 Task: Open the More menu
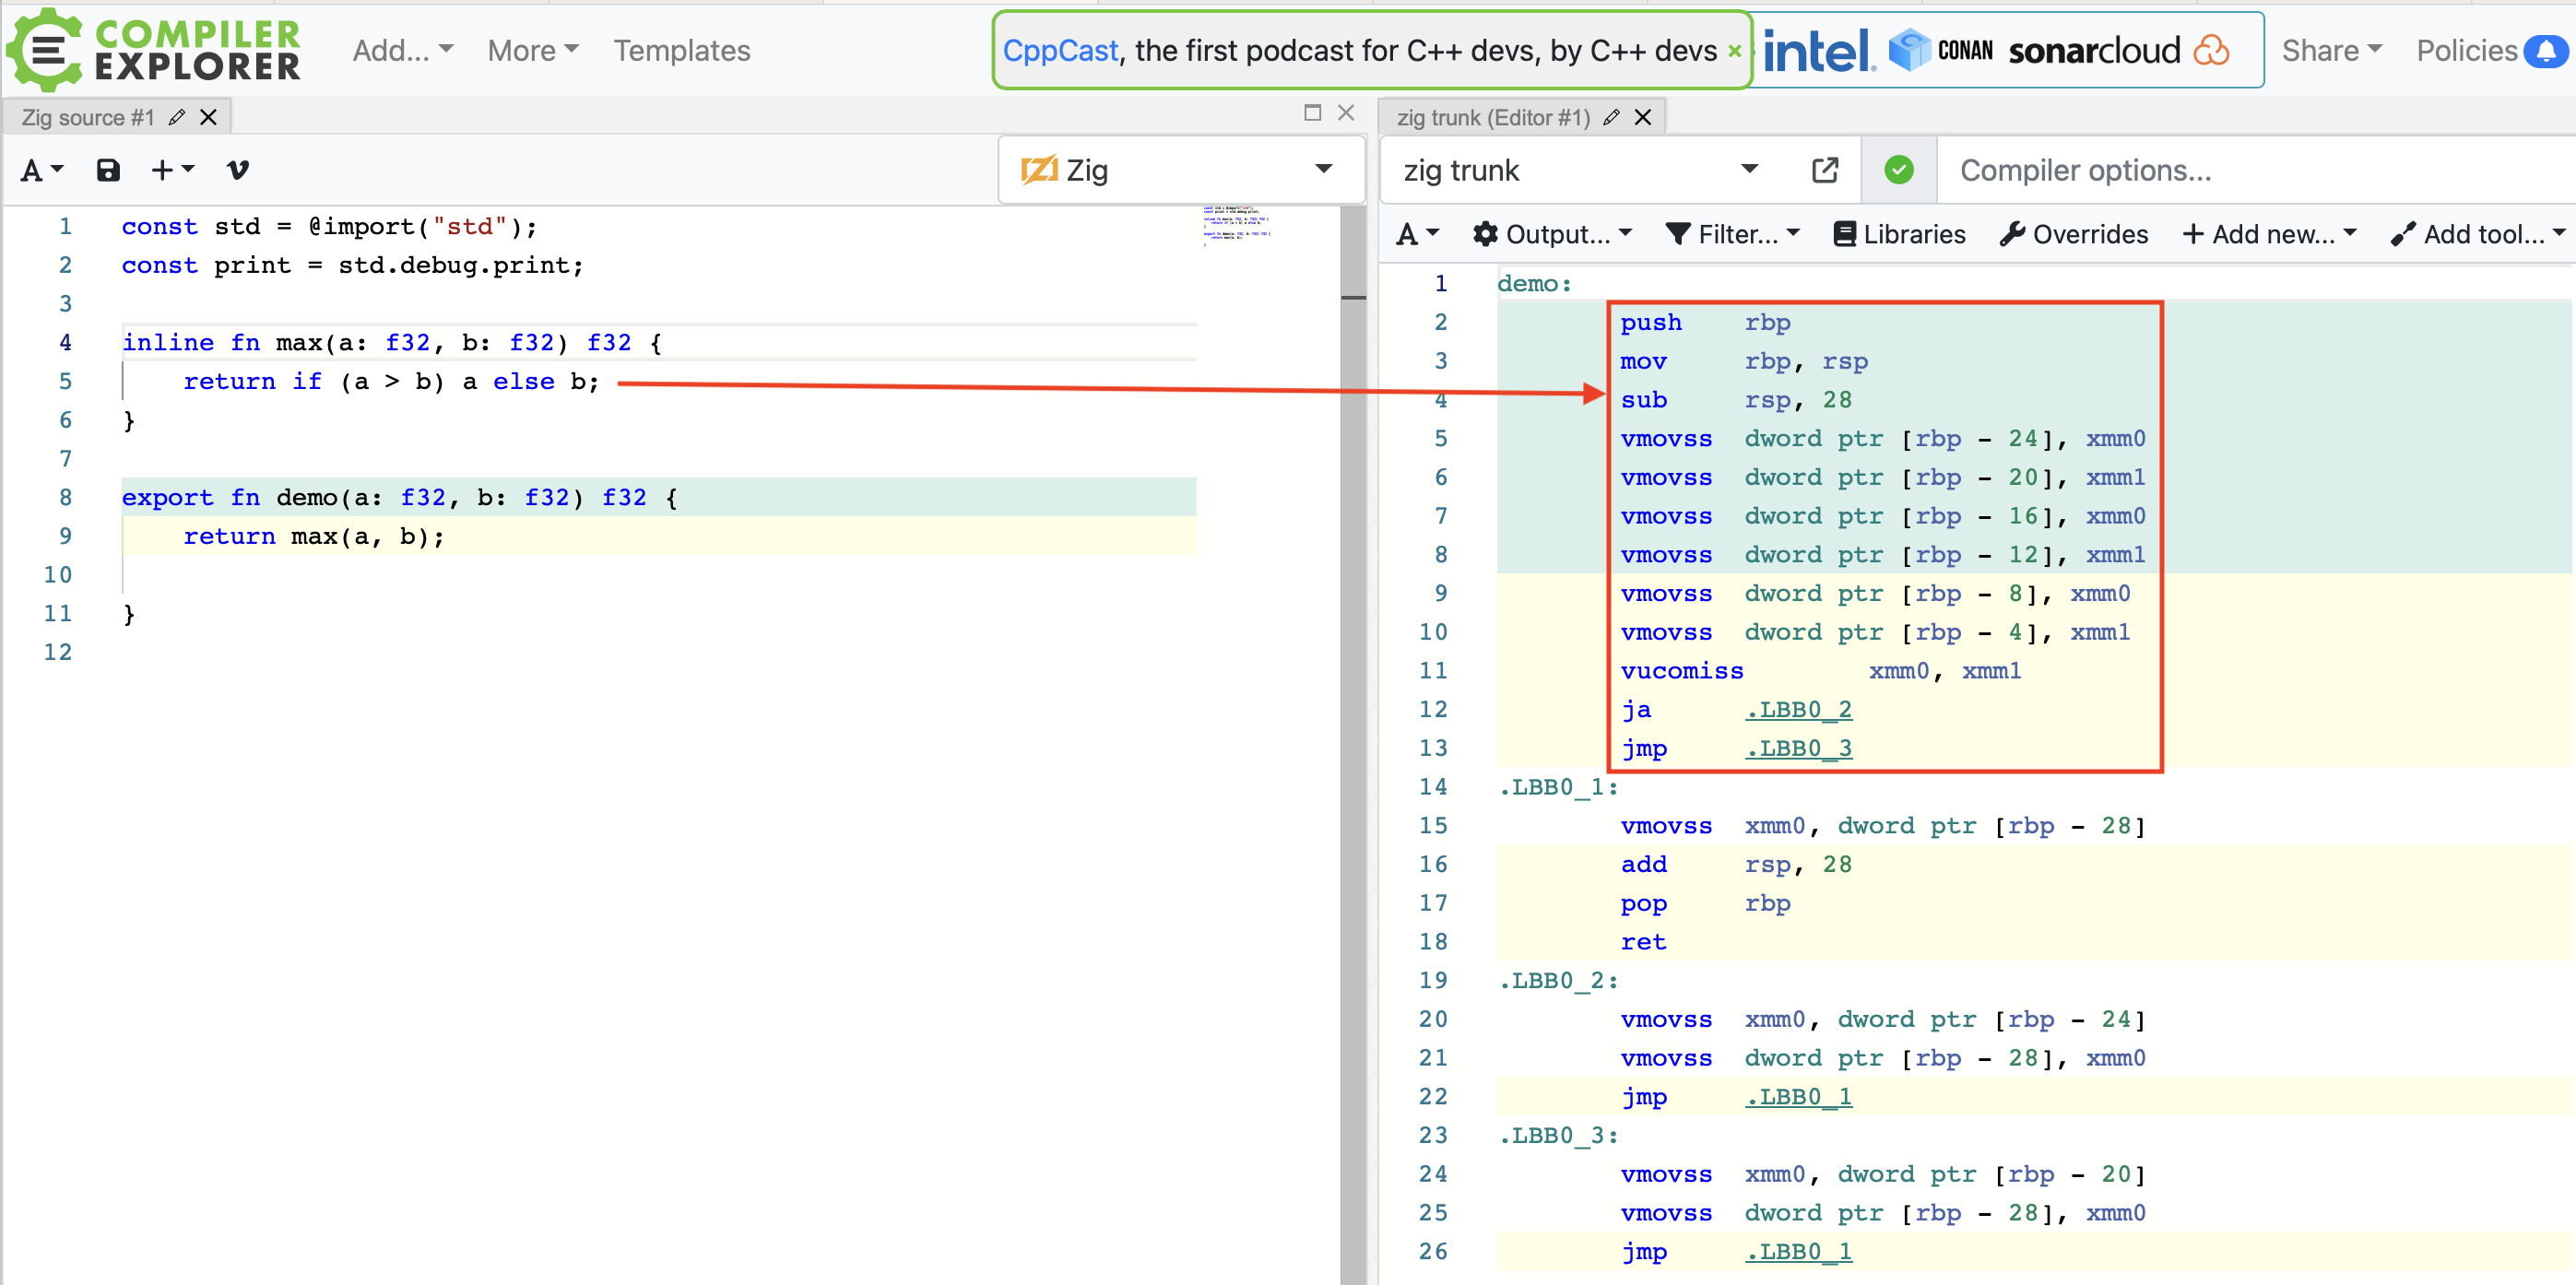pyautogui.click(x=531, y=50)
